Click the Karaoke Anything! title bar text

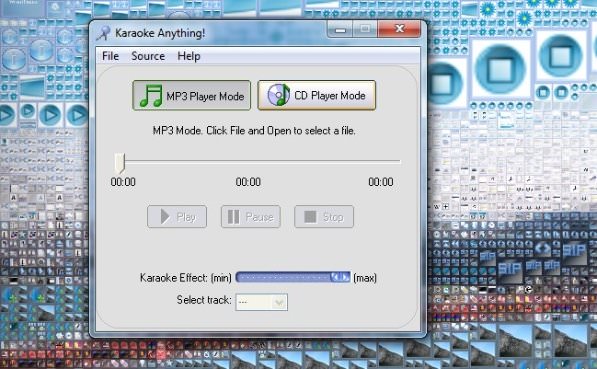tap(160, 33)
